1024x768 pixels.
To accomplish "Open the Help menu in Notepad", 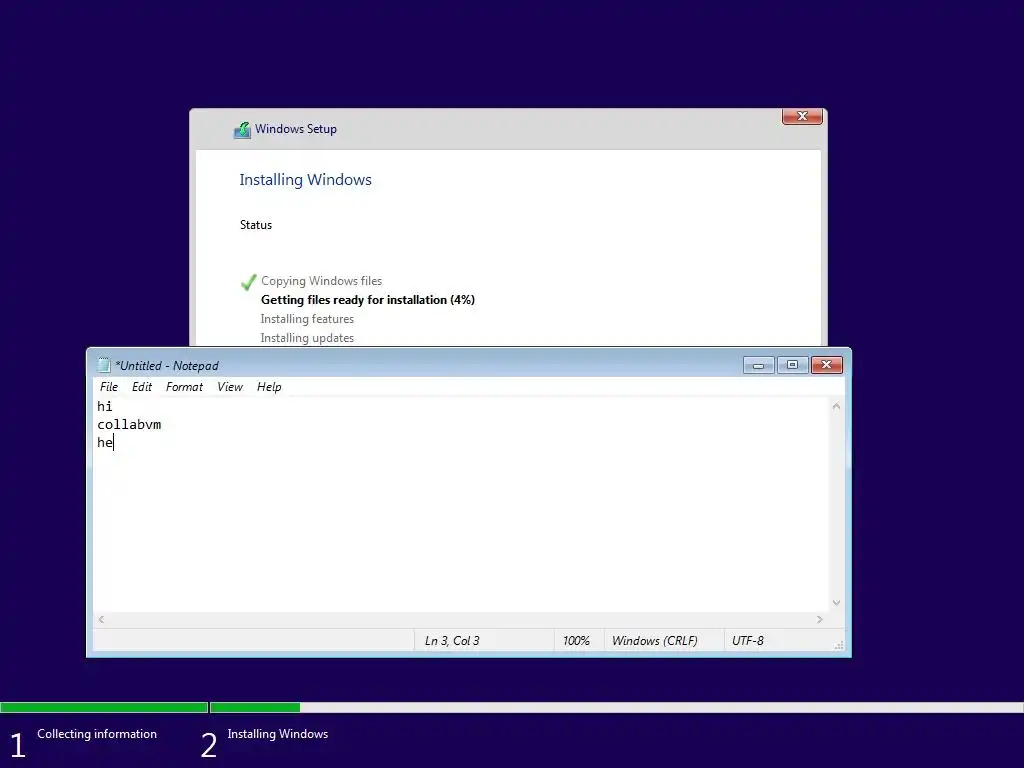I will click(269, 387).
